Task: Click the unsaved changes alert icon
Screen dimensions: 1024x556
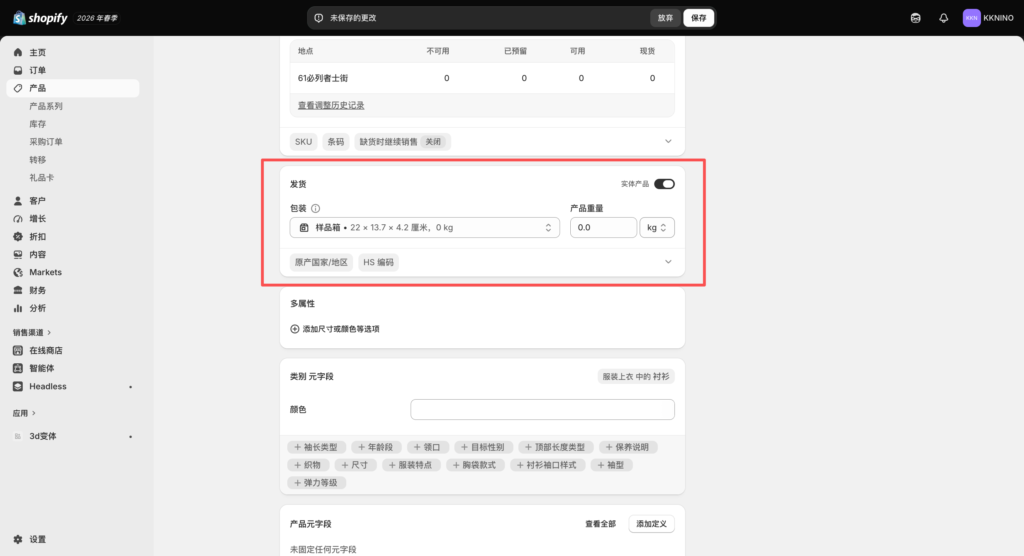Action: tap(319, 18)
